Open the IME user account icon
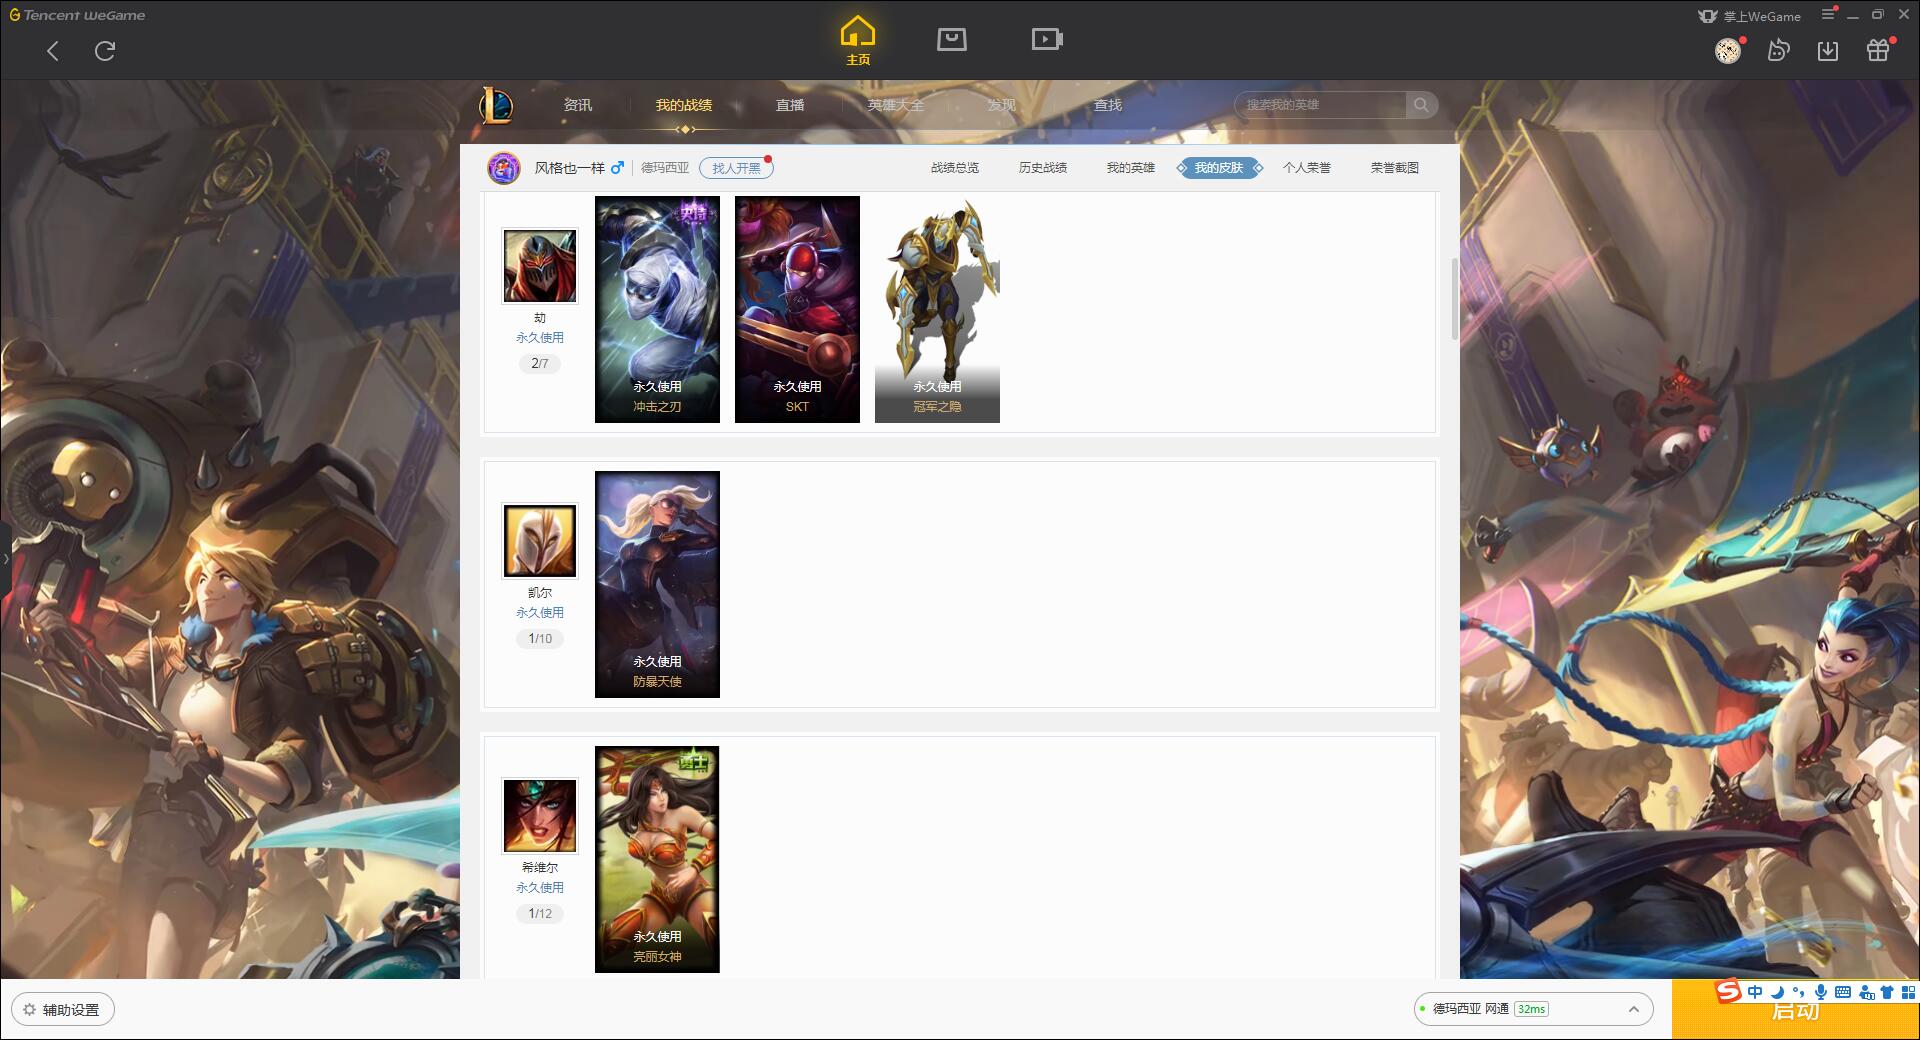This screenshot has height=1040, width=1920. [x=1866, y=992]
